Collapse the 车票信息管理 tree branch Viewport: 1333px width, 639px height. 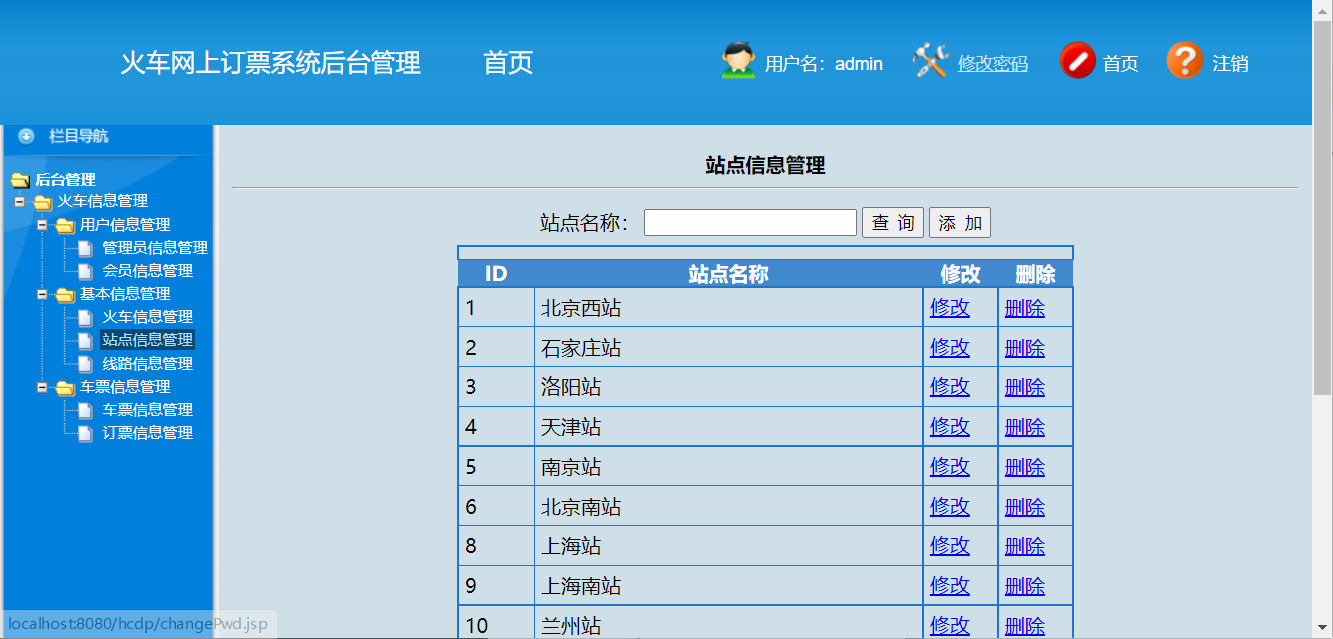coord(41,386)
